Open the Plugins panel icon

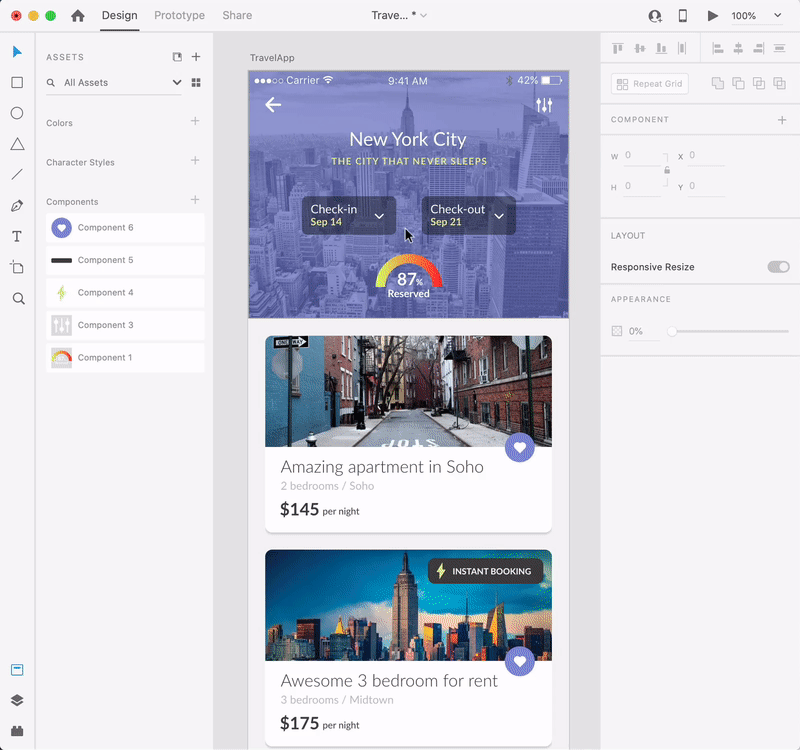[17, 730]
